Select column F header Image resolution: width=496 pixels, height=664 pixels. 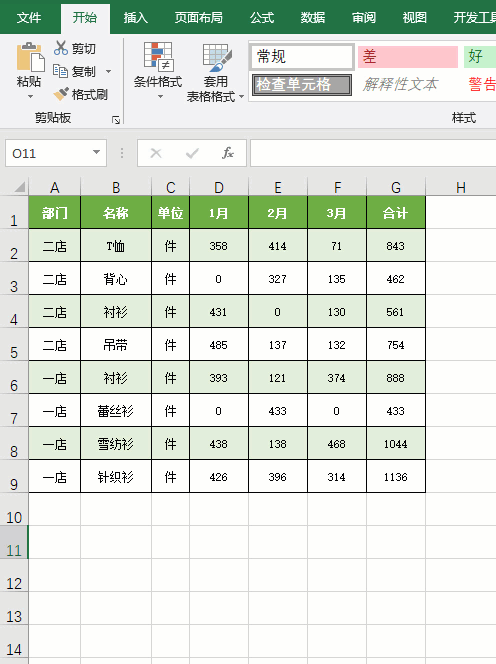[337, 187]
